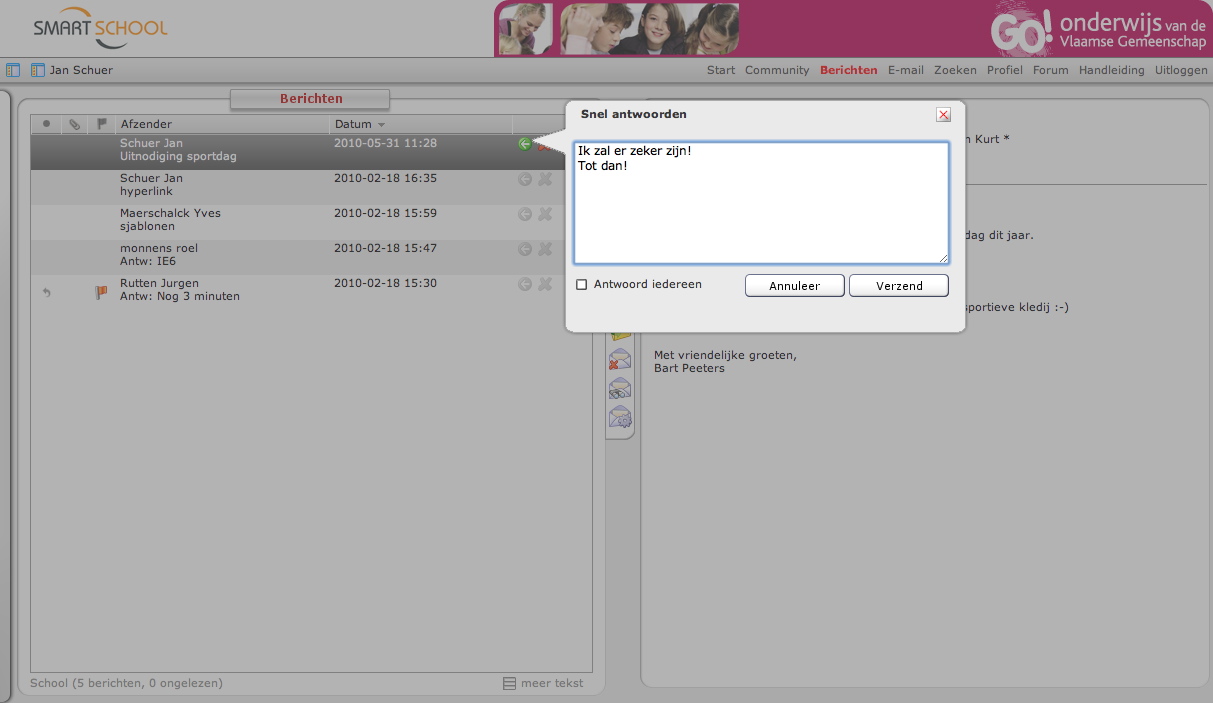Click delete X icon for hyperlink message
The image size is (1213, 703).
[545, 179]
